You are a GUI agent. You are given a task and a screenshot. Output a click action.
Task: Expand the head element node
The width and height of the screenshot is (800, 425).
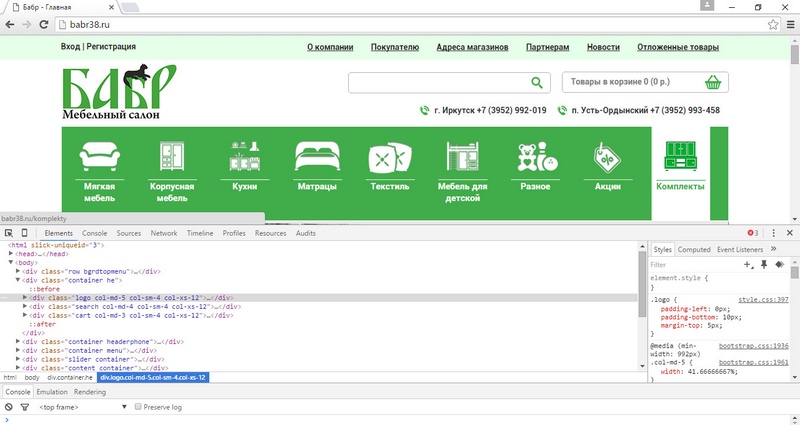11,254
